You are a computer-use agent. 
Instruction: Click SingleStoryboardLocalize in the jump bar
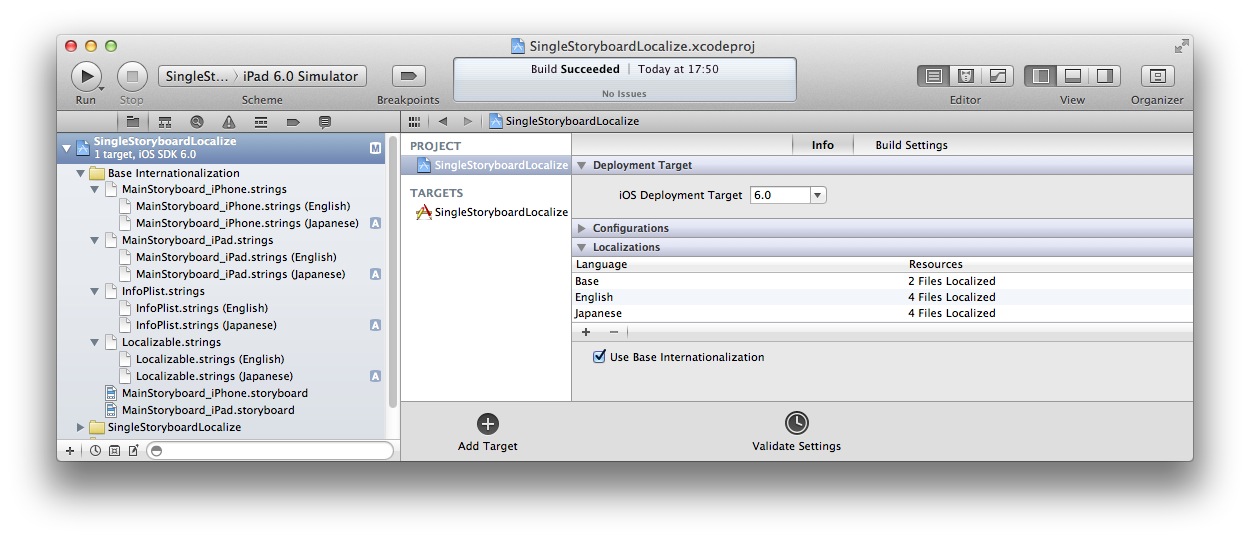564,121
